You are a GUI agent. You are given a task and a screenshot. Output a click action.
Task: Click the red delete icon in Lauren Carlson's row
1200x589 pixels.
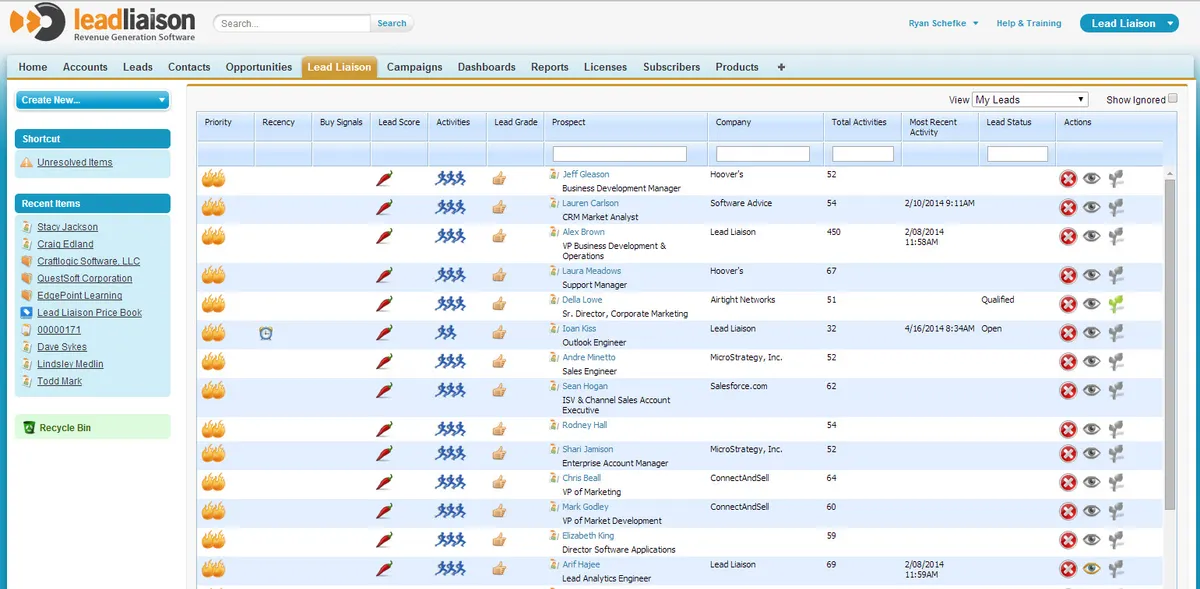[x=1068, y=208]
